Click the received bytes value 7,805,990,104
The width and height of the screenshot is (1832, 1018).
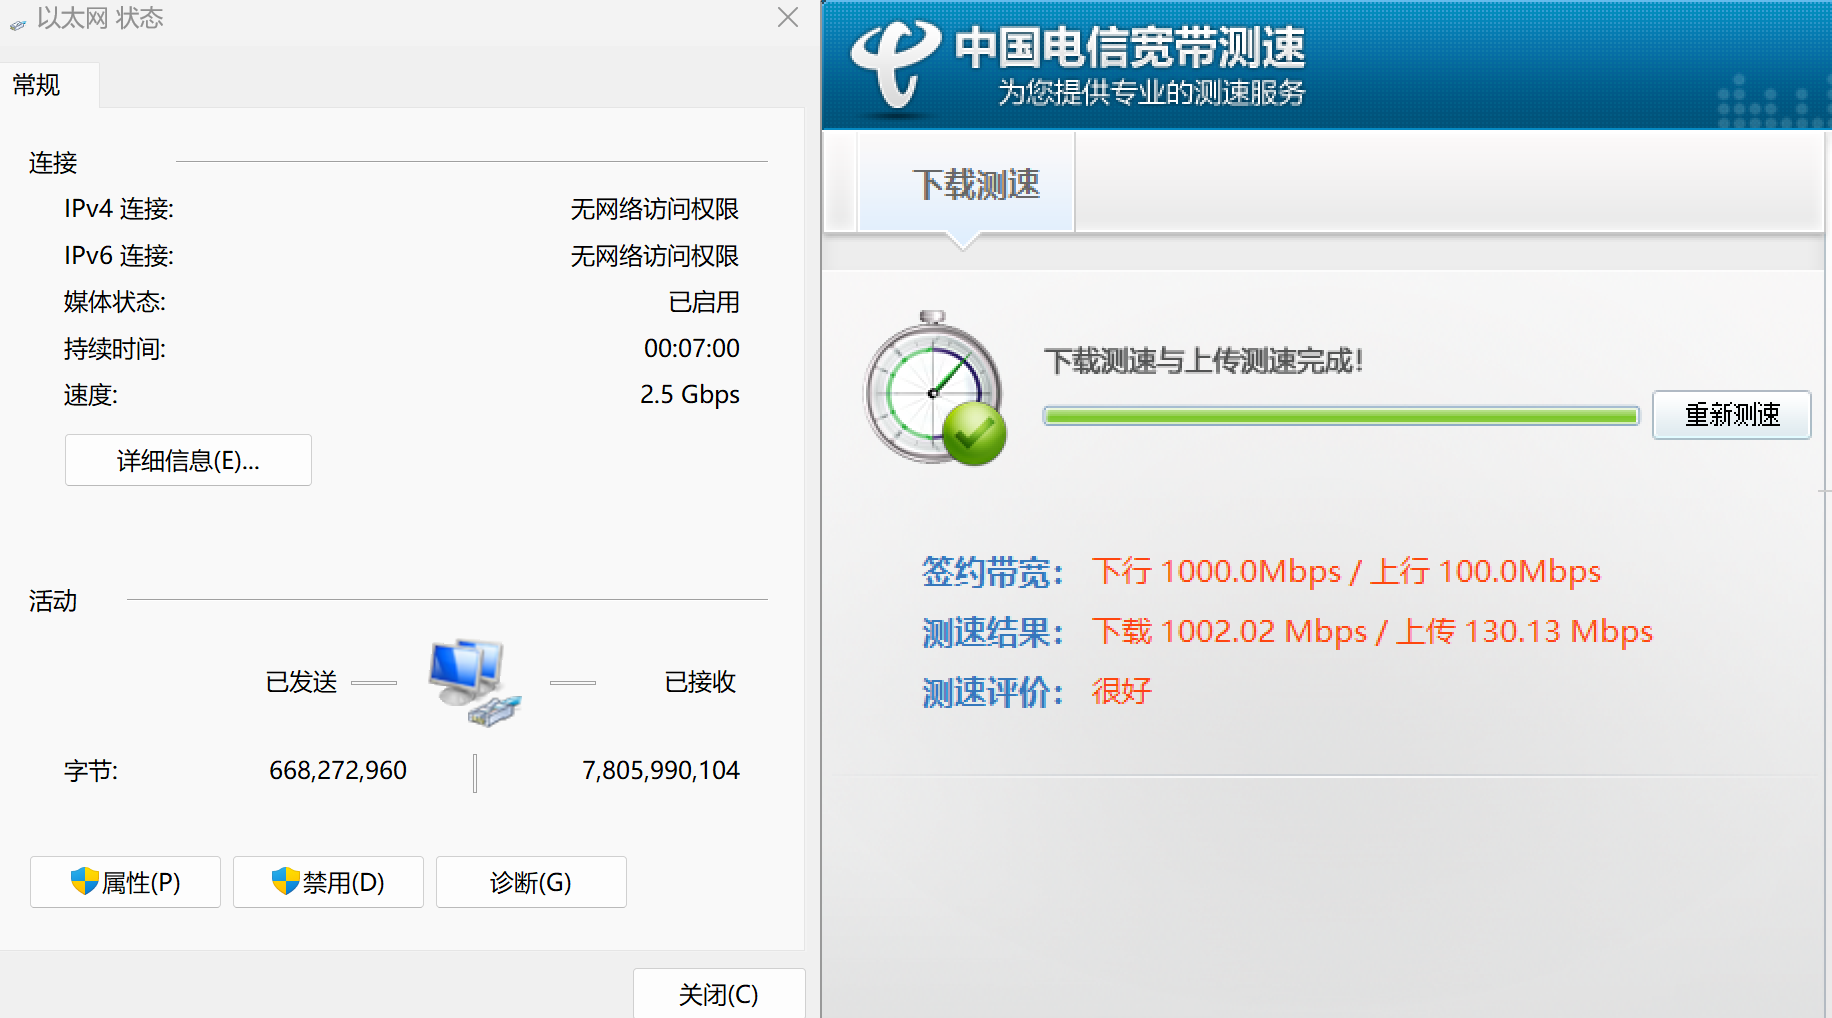(x=660, y=770)
